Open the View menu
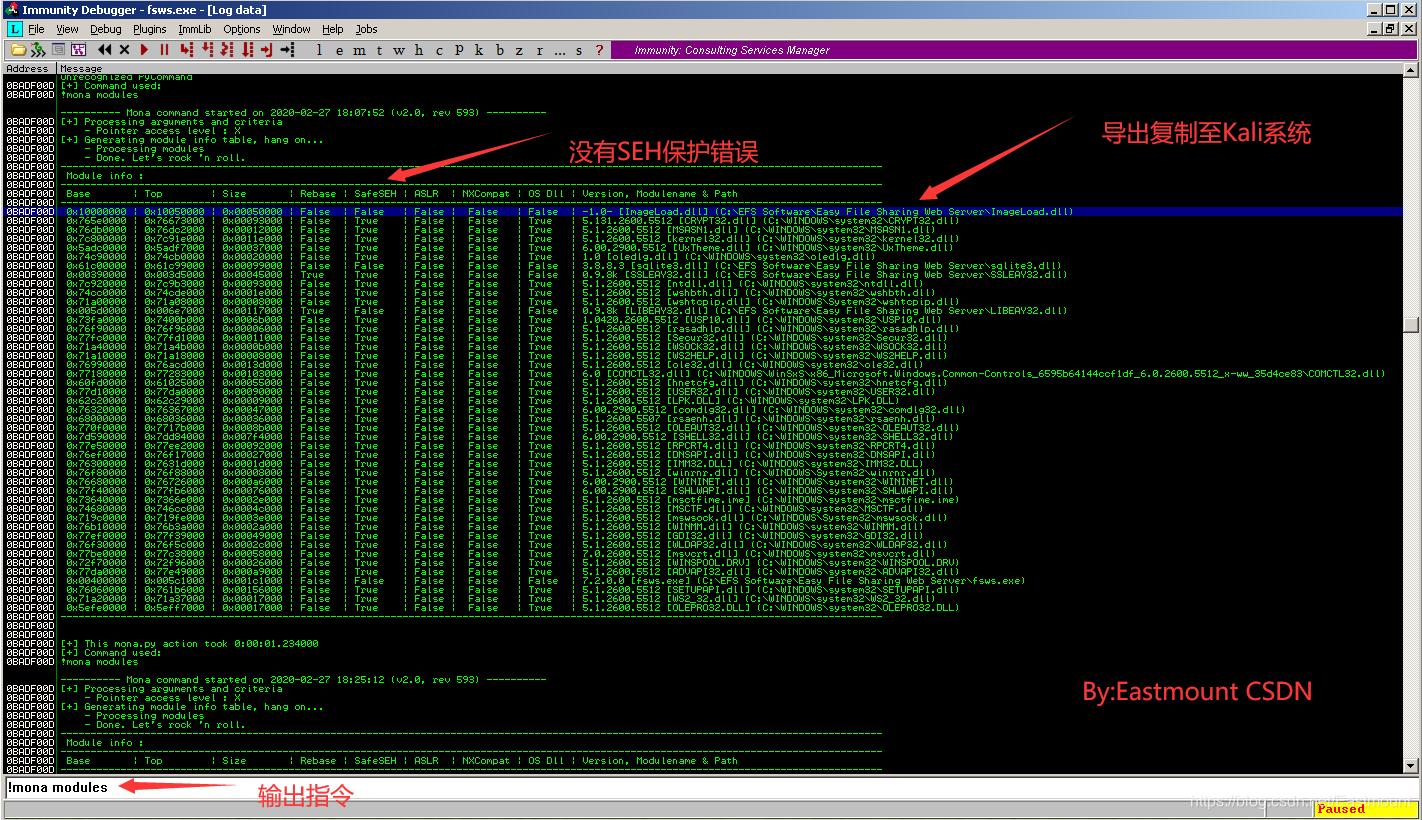Screen dimensions: 1422x820 click(x=67, y=29)
